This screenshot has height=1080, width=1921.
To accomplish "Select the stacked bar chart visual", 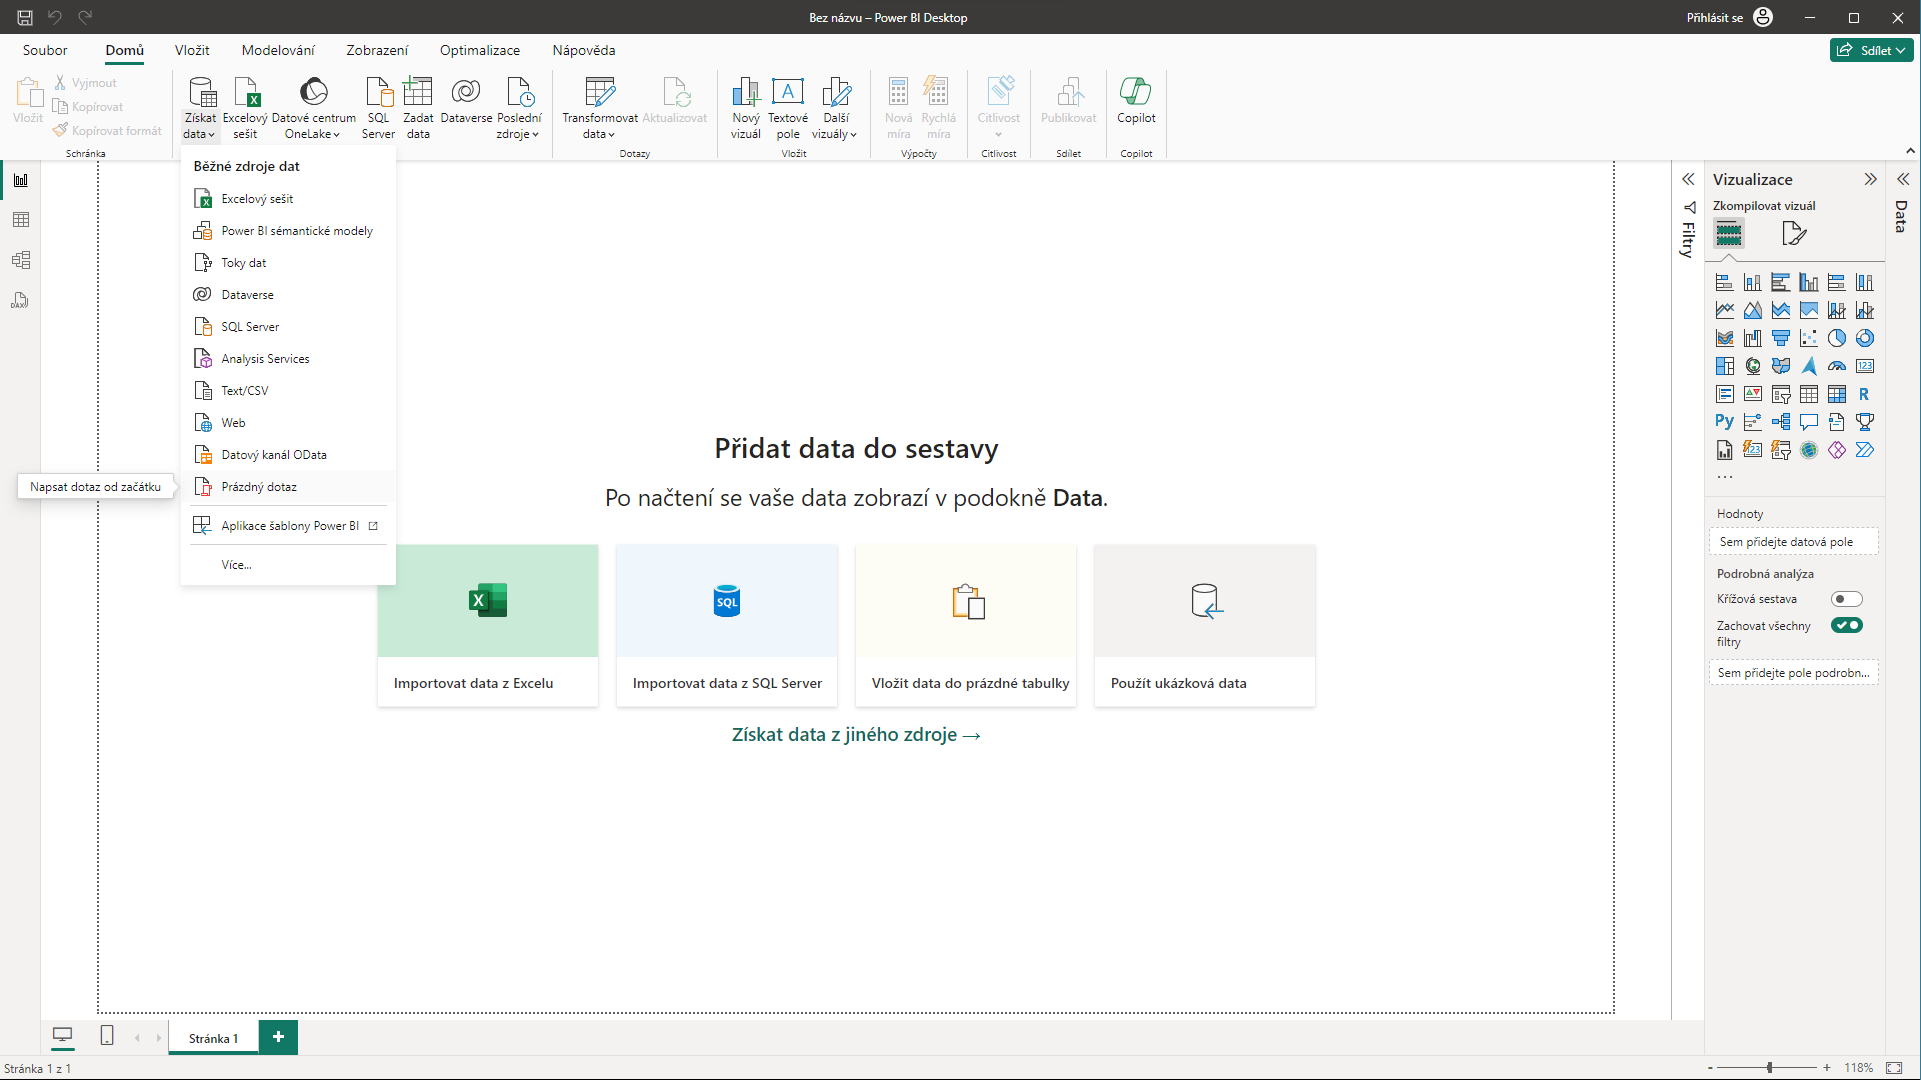I will coord(1725,282).
